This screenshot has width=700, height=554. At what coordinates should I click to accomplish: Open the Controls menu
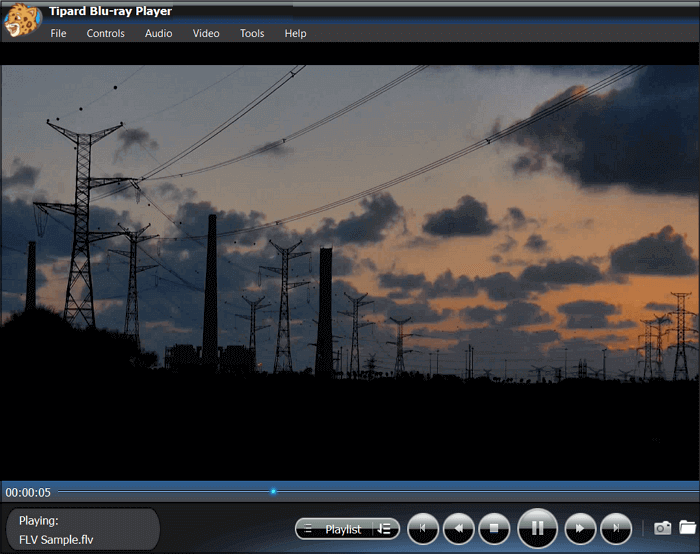pos(105,33)
